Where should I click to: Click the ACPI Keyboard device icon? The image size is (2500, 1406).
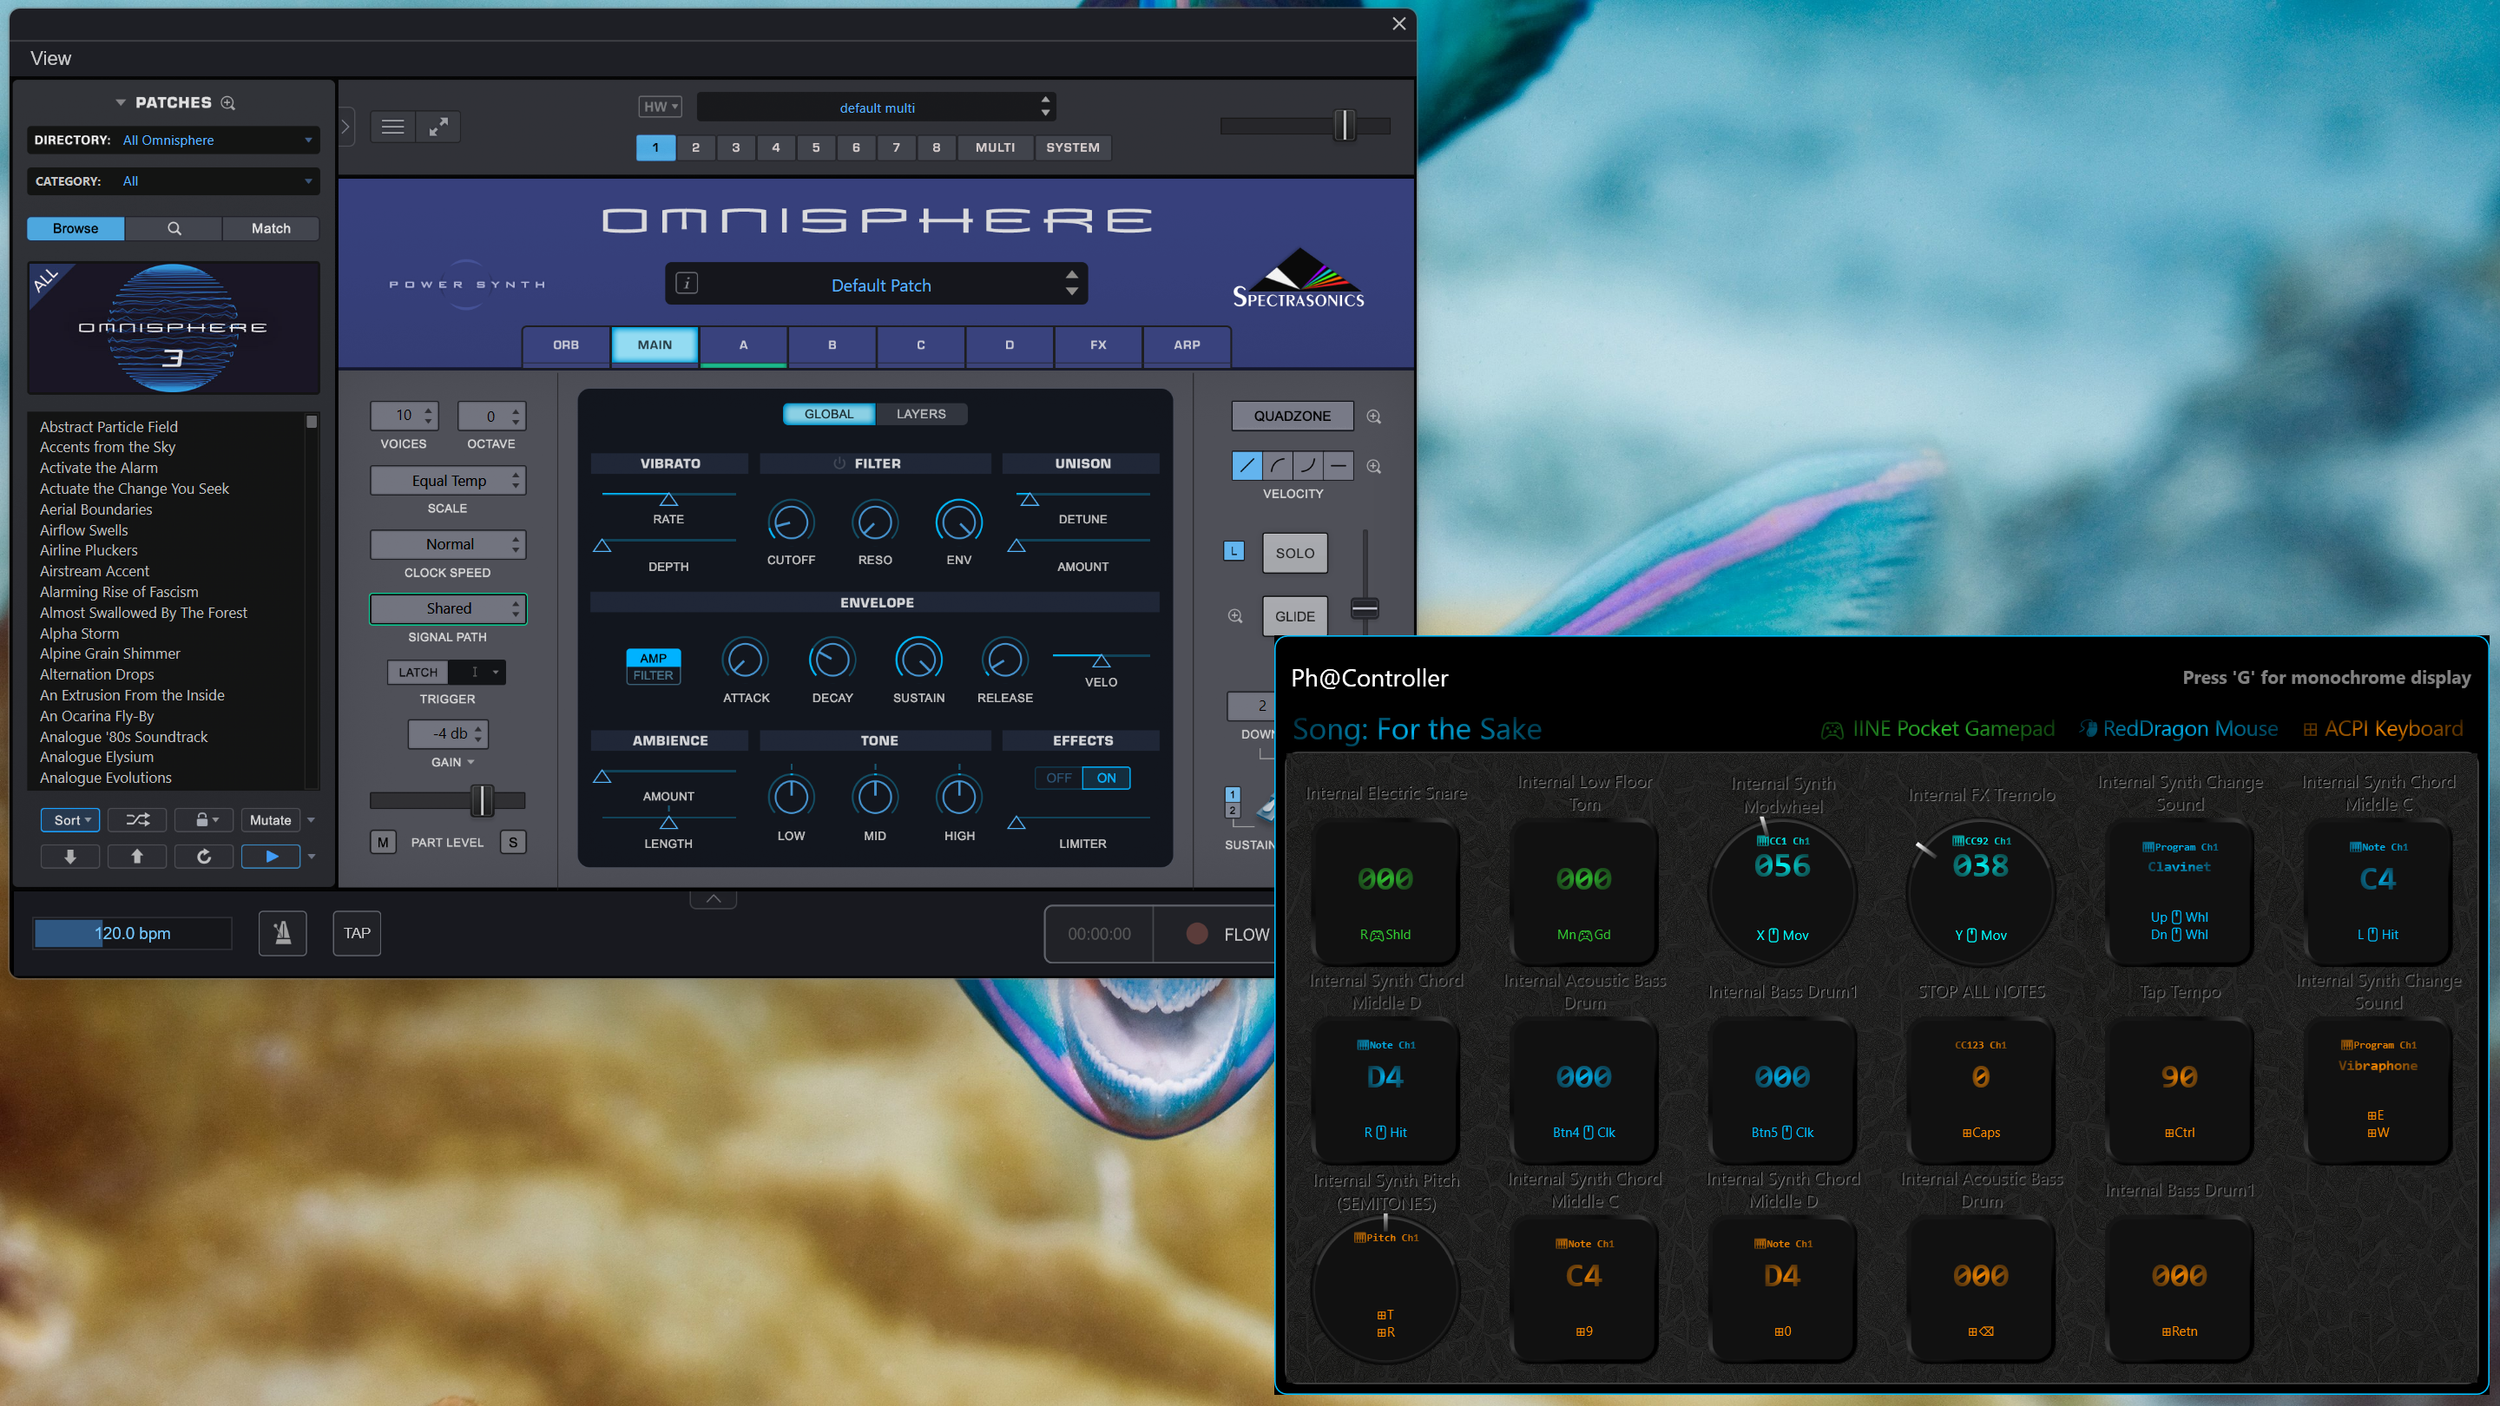click(2310, 730)
